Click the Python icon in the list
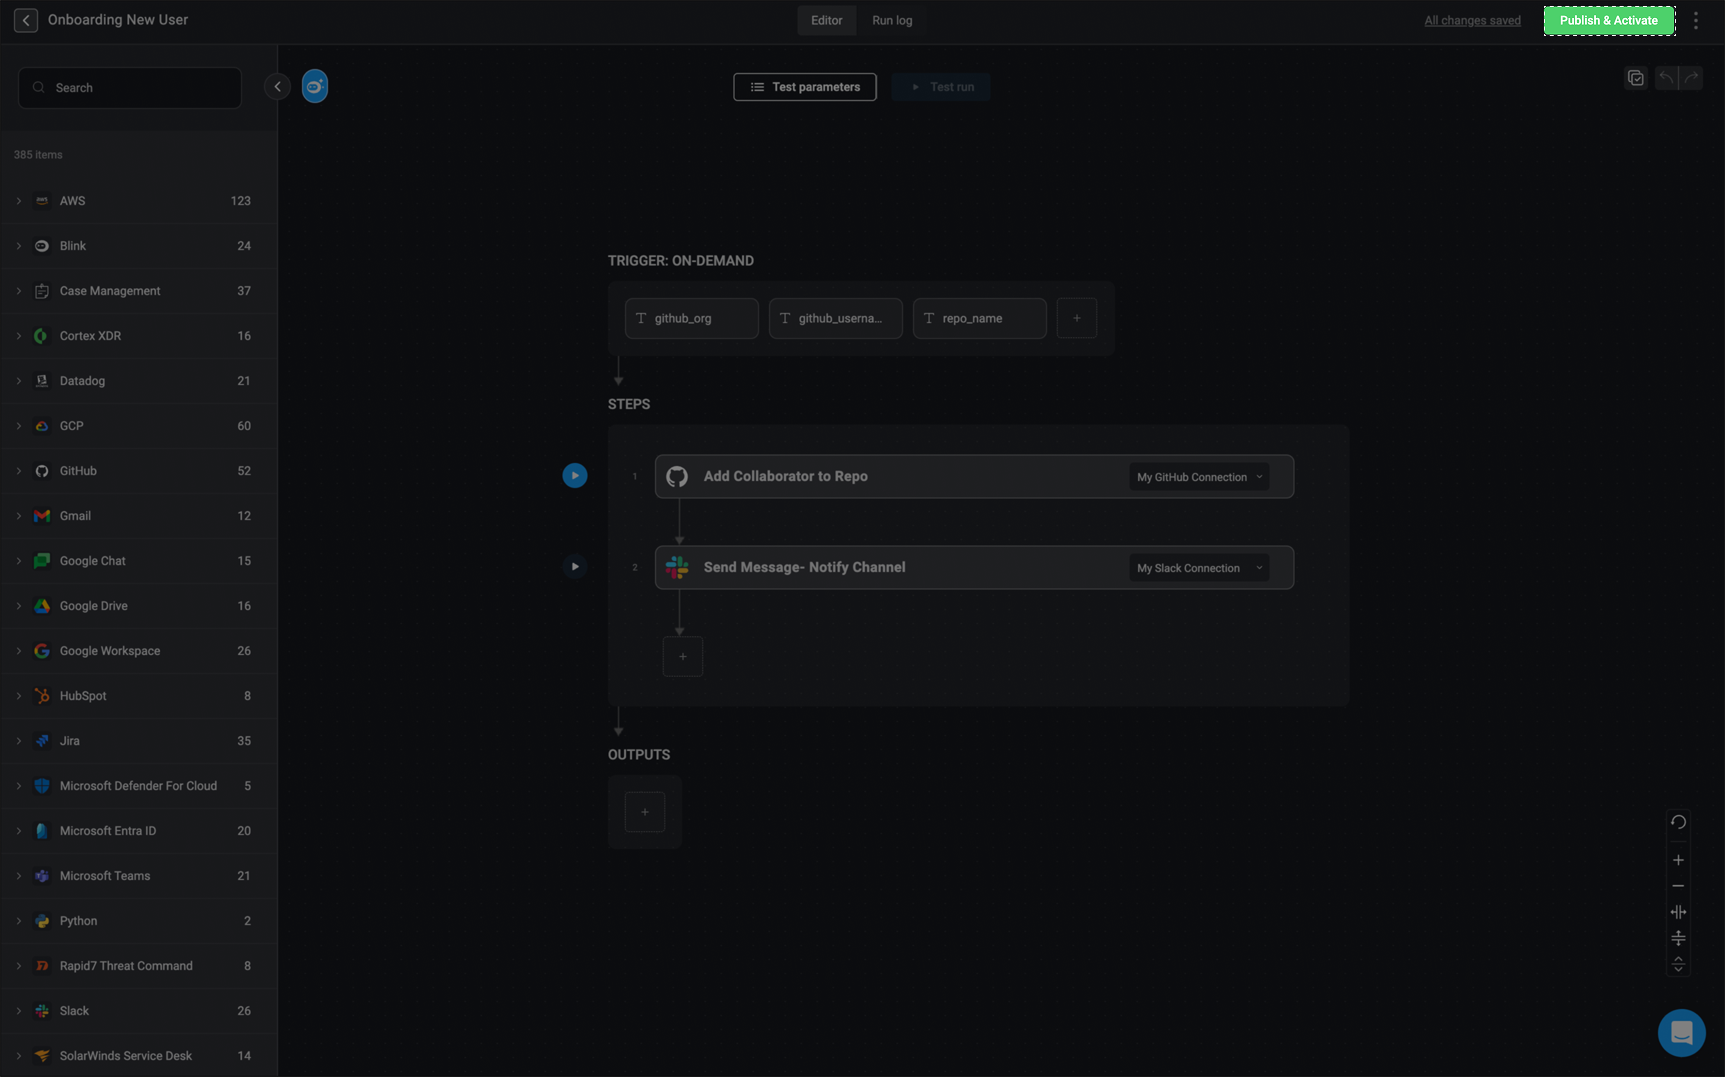This screenshot has height=1077, width=1725. click(42, 921)
